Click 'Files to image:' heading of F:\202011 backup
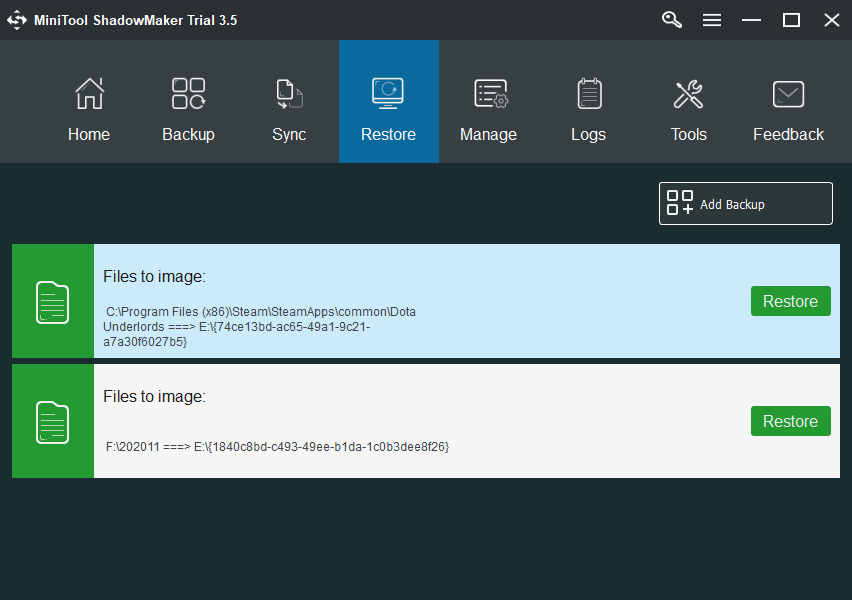 click(154, 397)
